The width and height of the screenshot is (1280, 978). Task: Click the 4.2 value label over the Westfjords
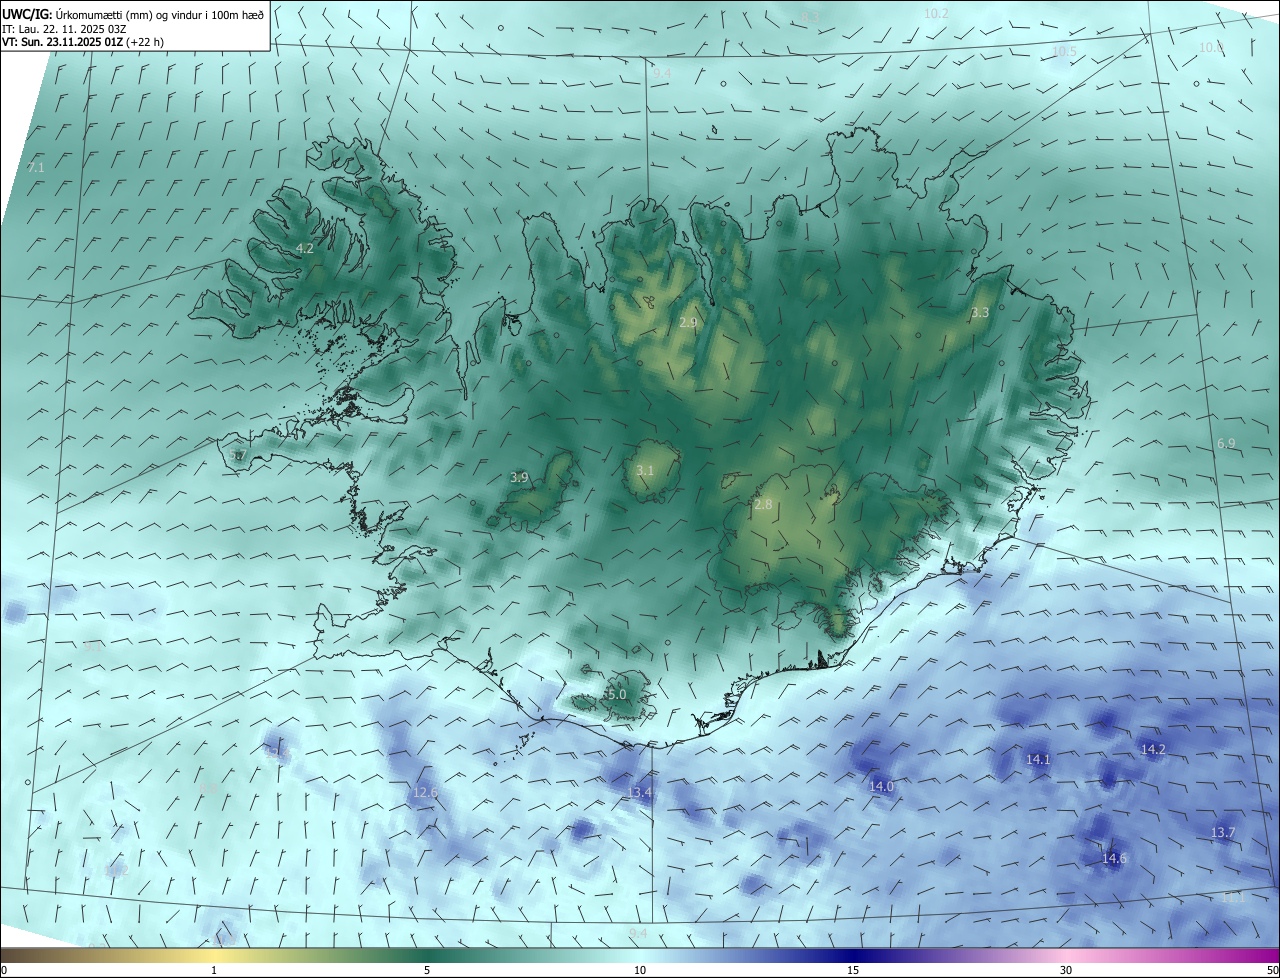(x=304, y=248)
